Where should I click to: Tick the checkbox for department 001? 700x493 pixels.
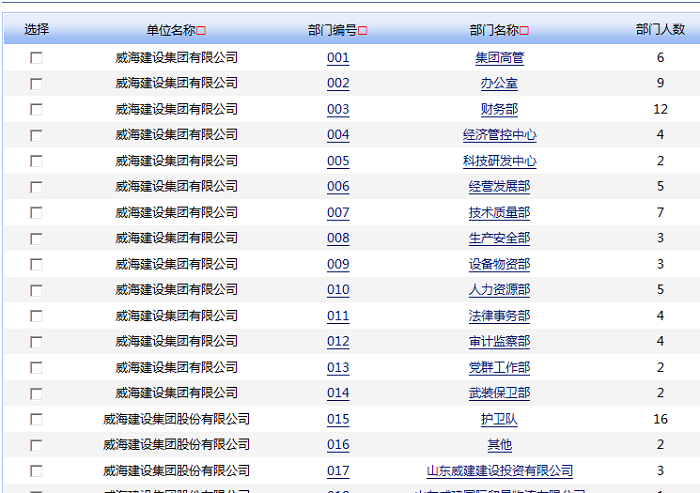click(36, 58)
